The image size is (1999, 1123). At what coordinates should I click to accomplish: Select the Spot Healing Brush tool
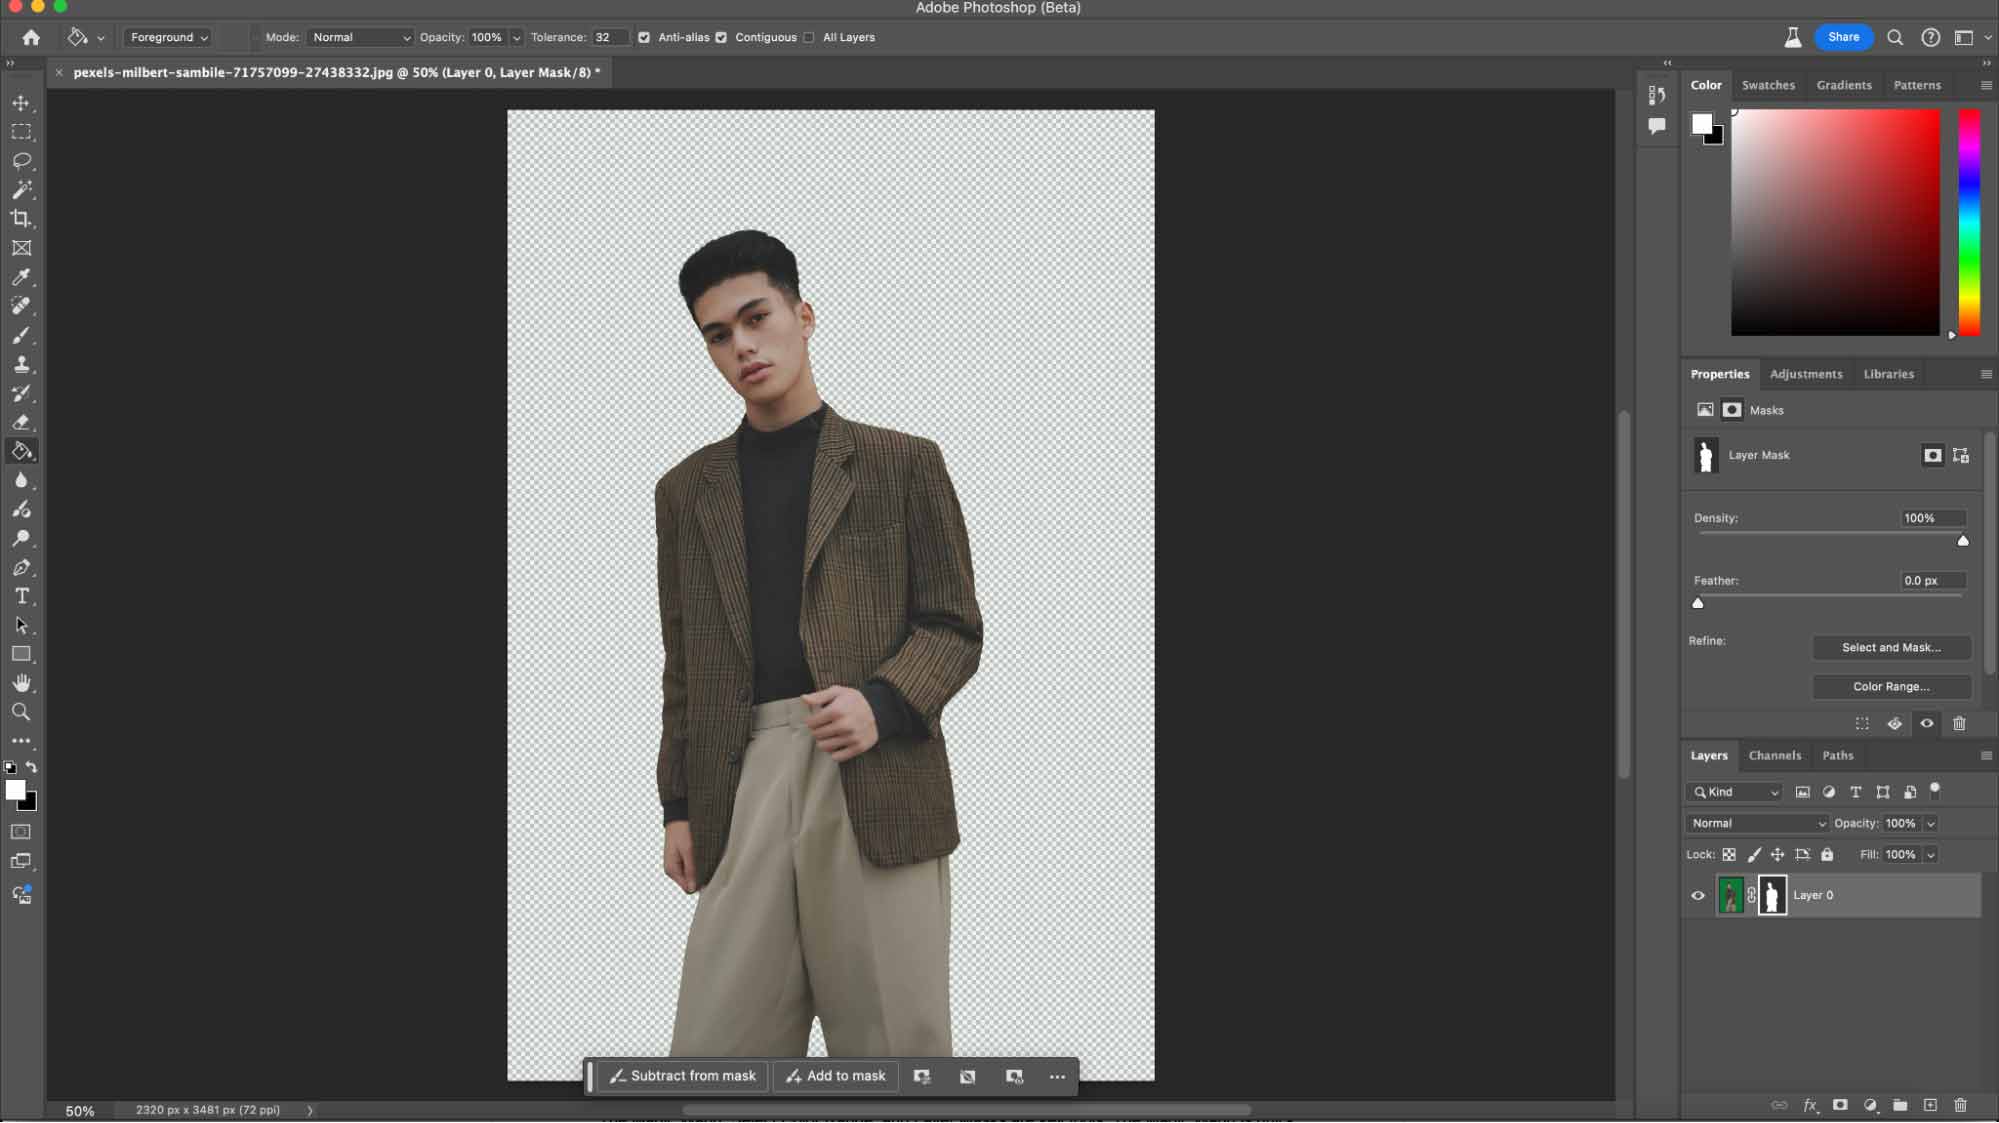point(21,306)
